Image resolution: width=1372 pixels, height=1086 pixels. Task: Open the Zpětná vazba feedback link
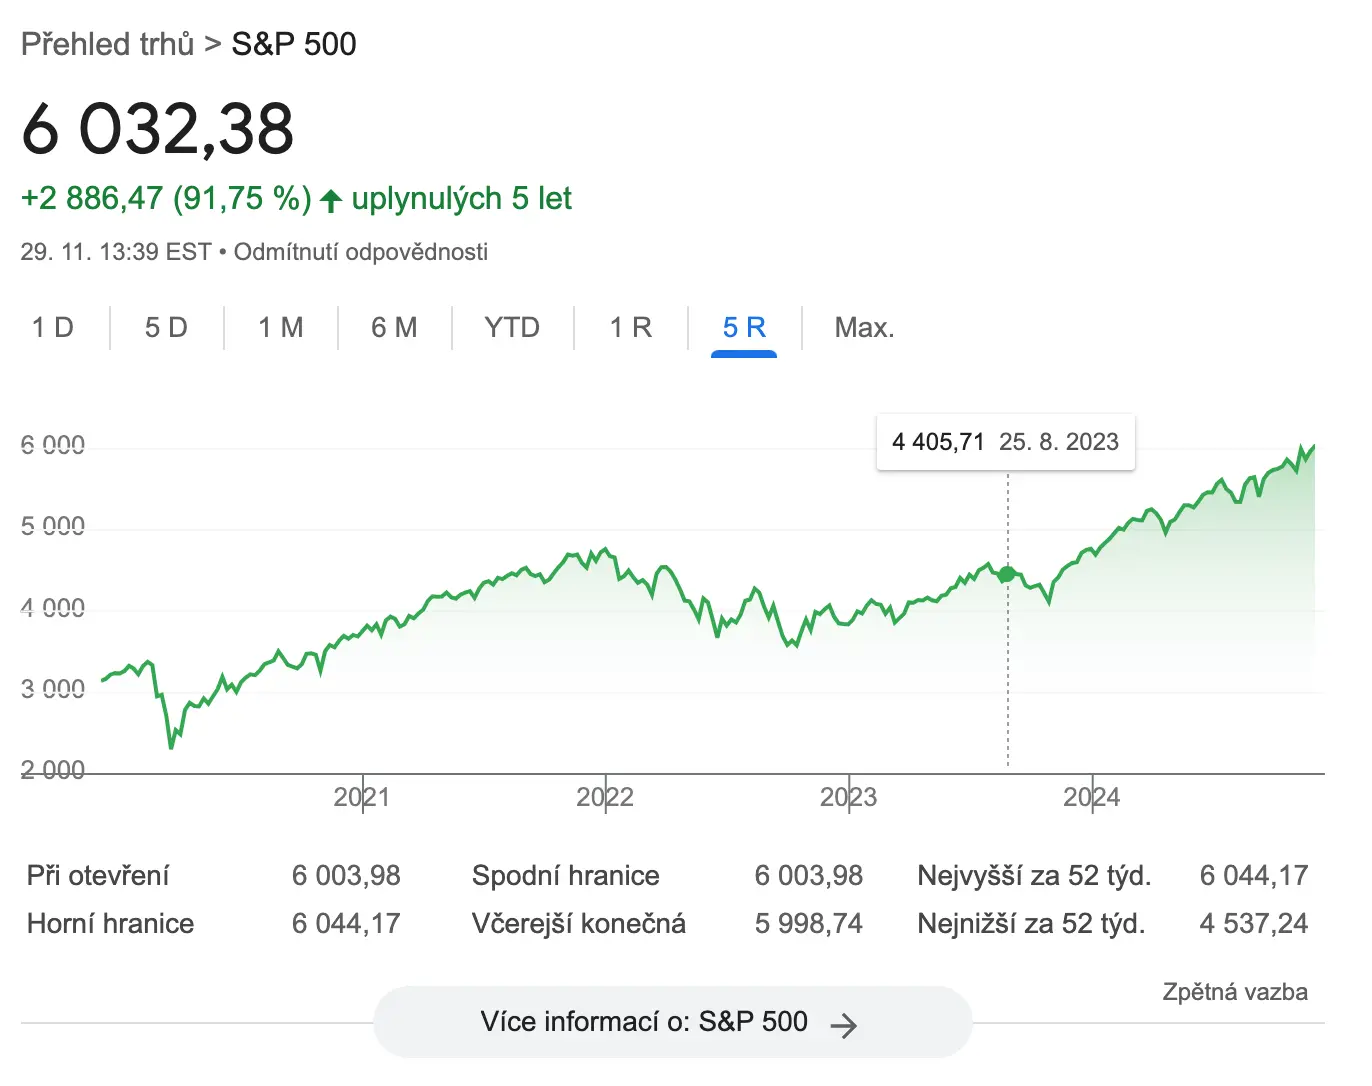[1234, 992]
